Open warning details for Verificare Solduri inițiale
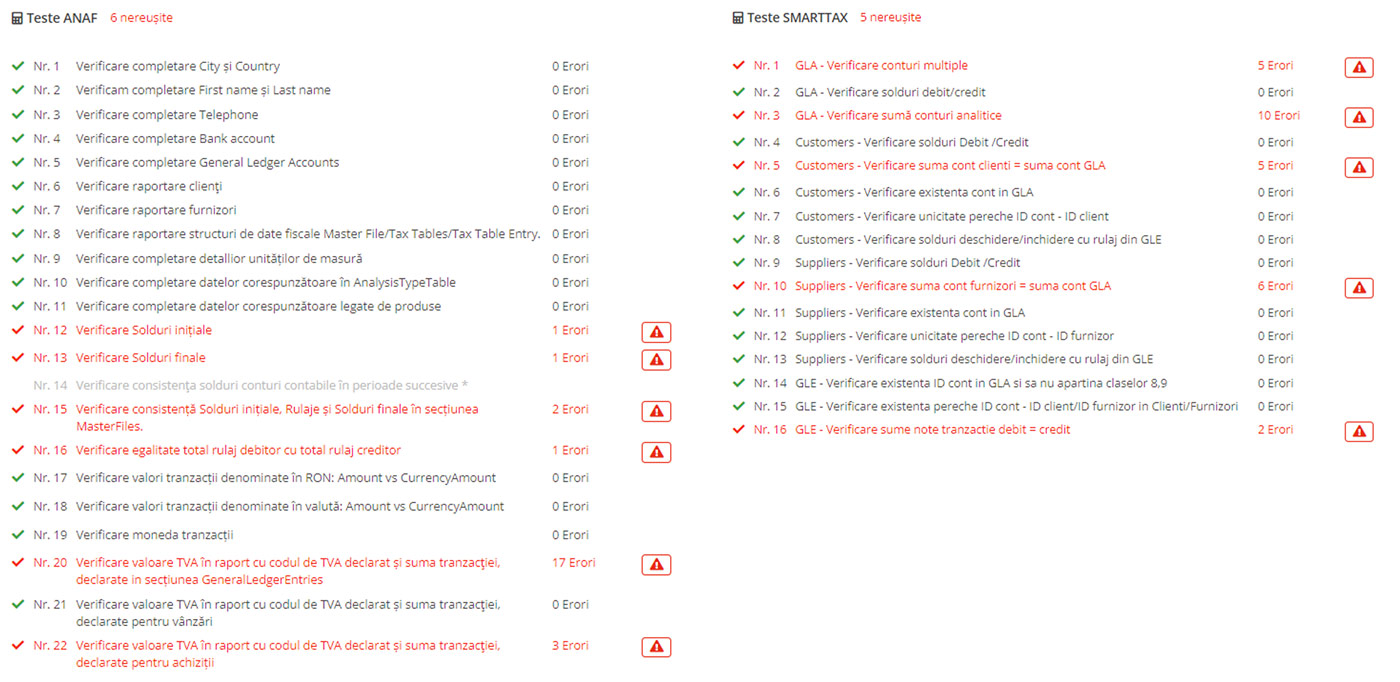 tap(656, 333)
